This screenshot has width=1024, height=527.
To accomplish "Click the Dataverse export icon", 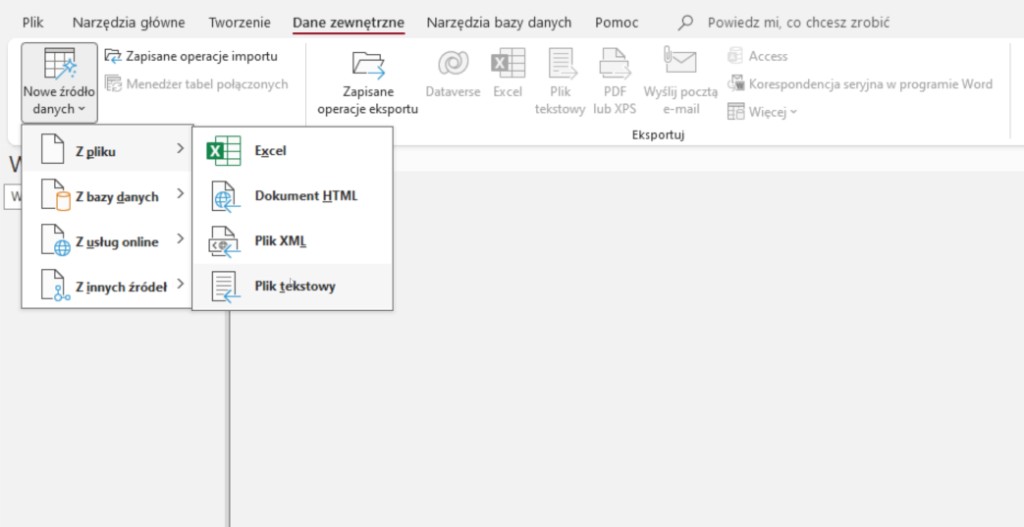I will (x=452, y=65).
